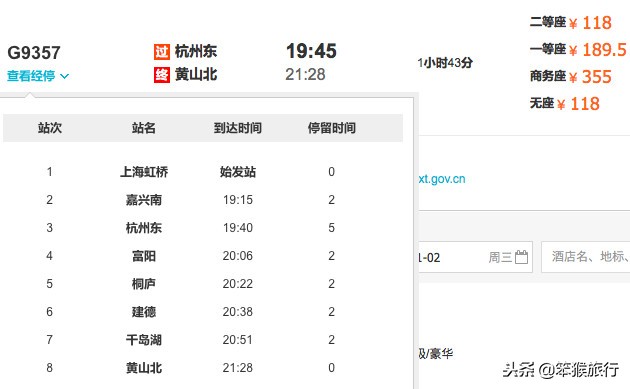
Task: Select 上海虹桥 station row
Action: point(144,172)
